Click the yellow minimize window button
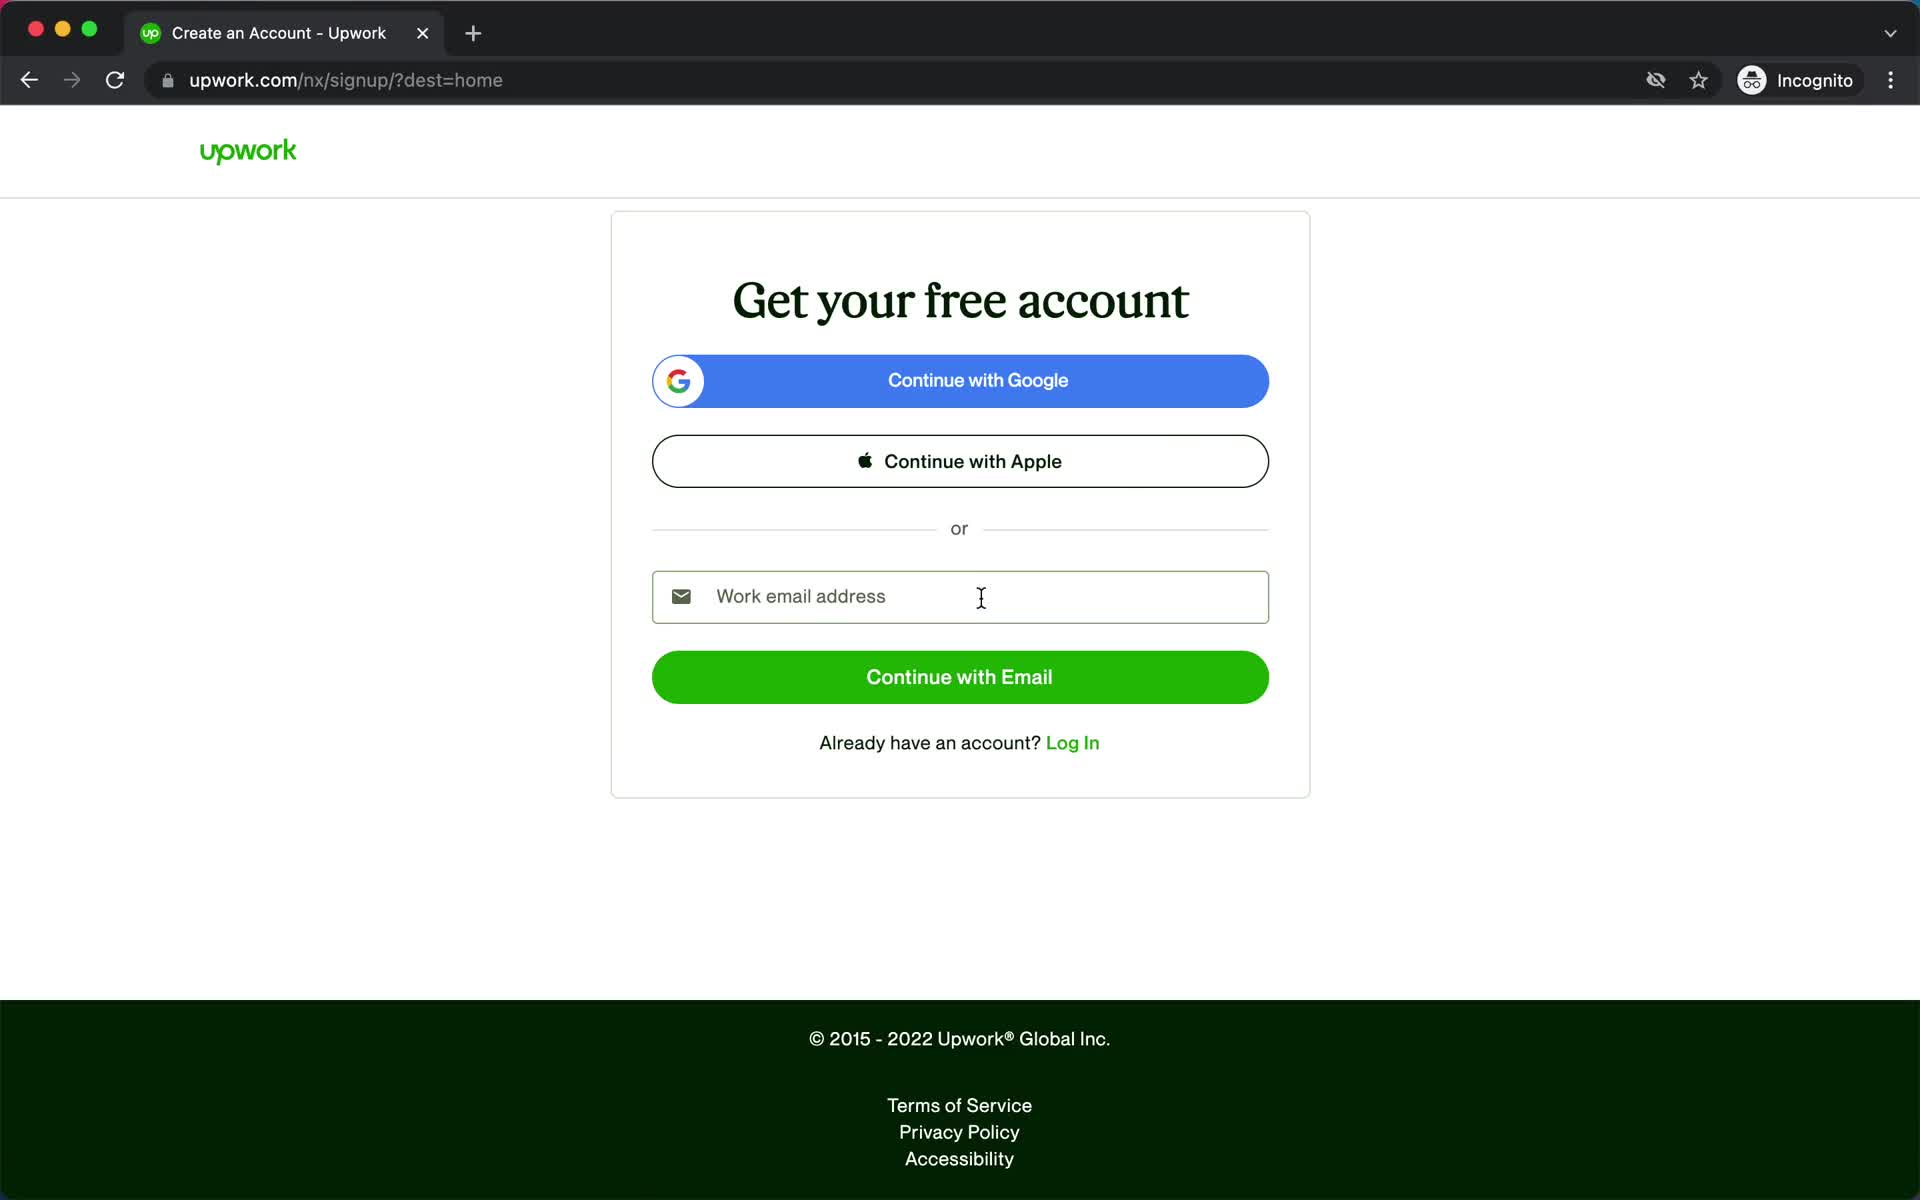The image size is (1920, 1200). [63, 29]
